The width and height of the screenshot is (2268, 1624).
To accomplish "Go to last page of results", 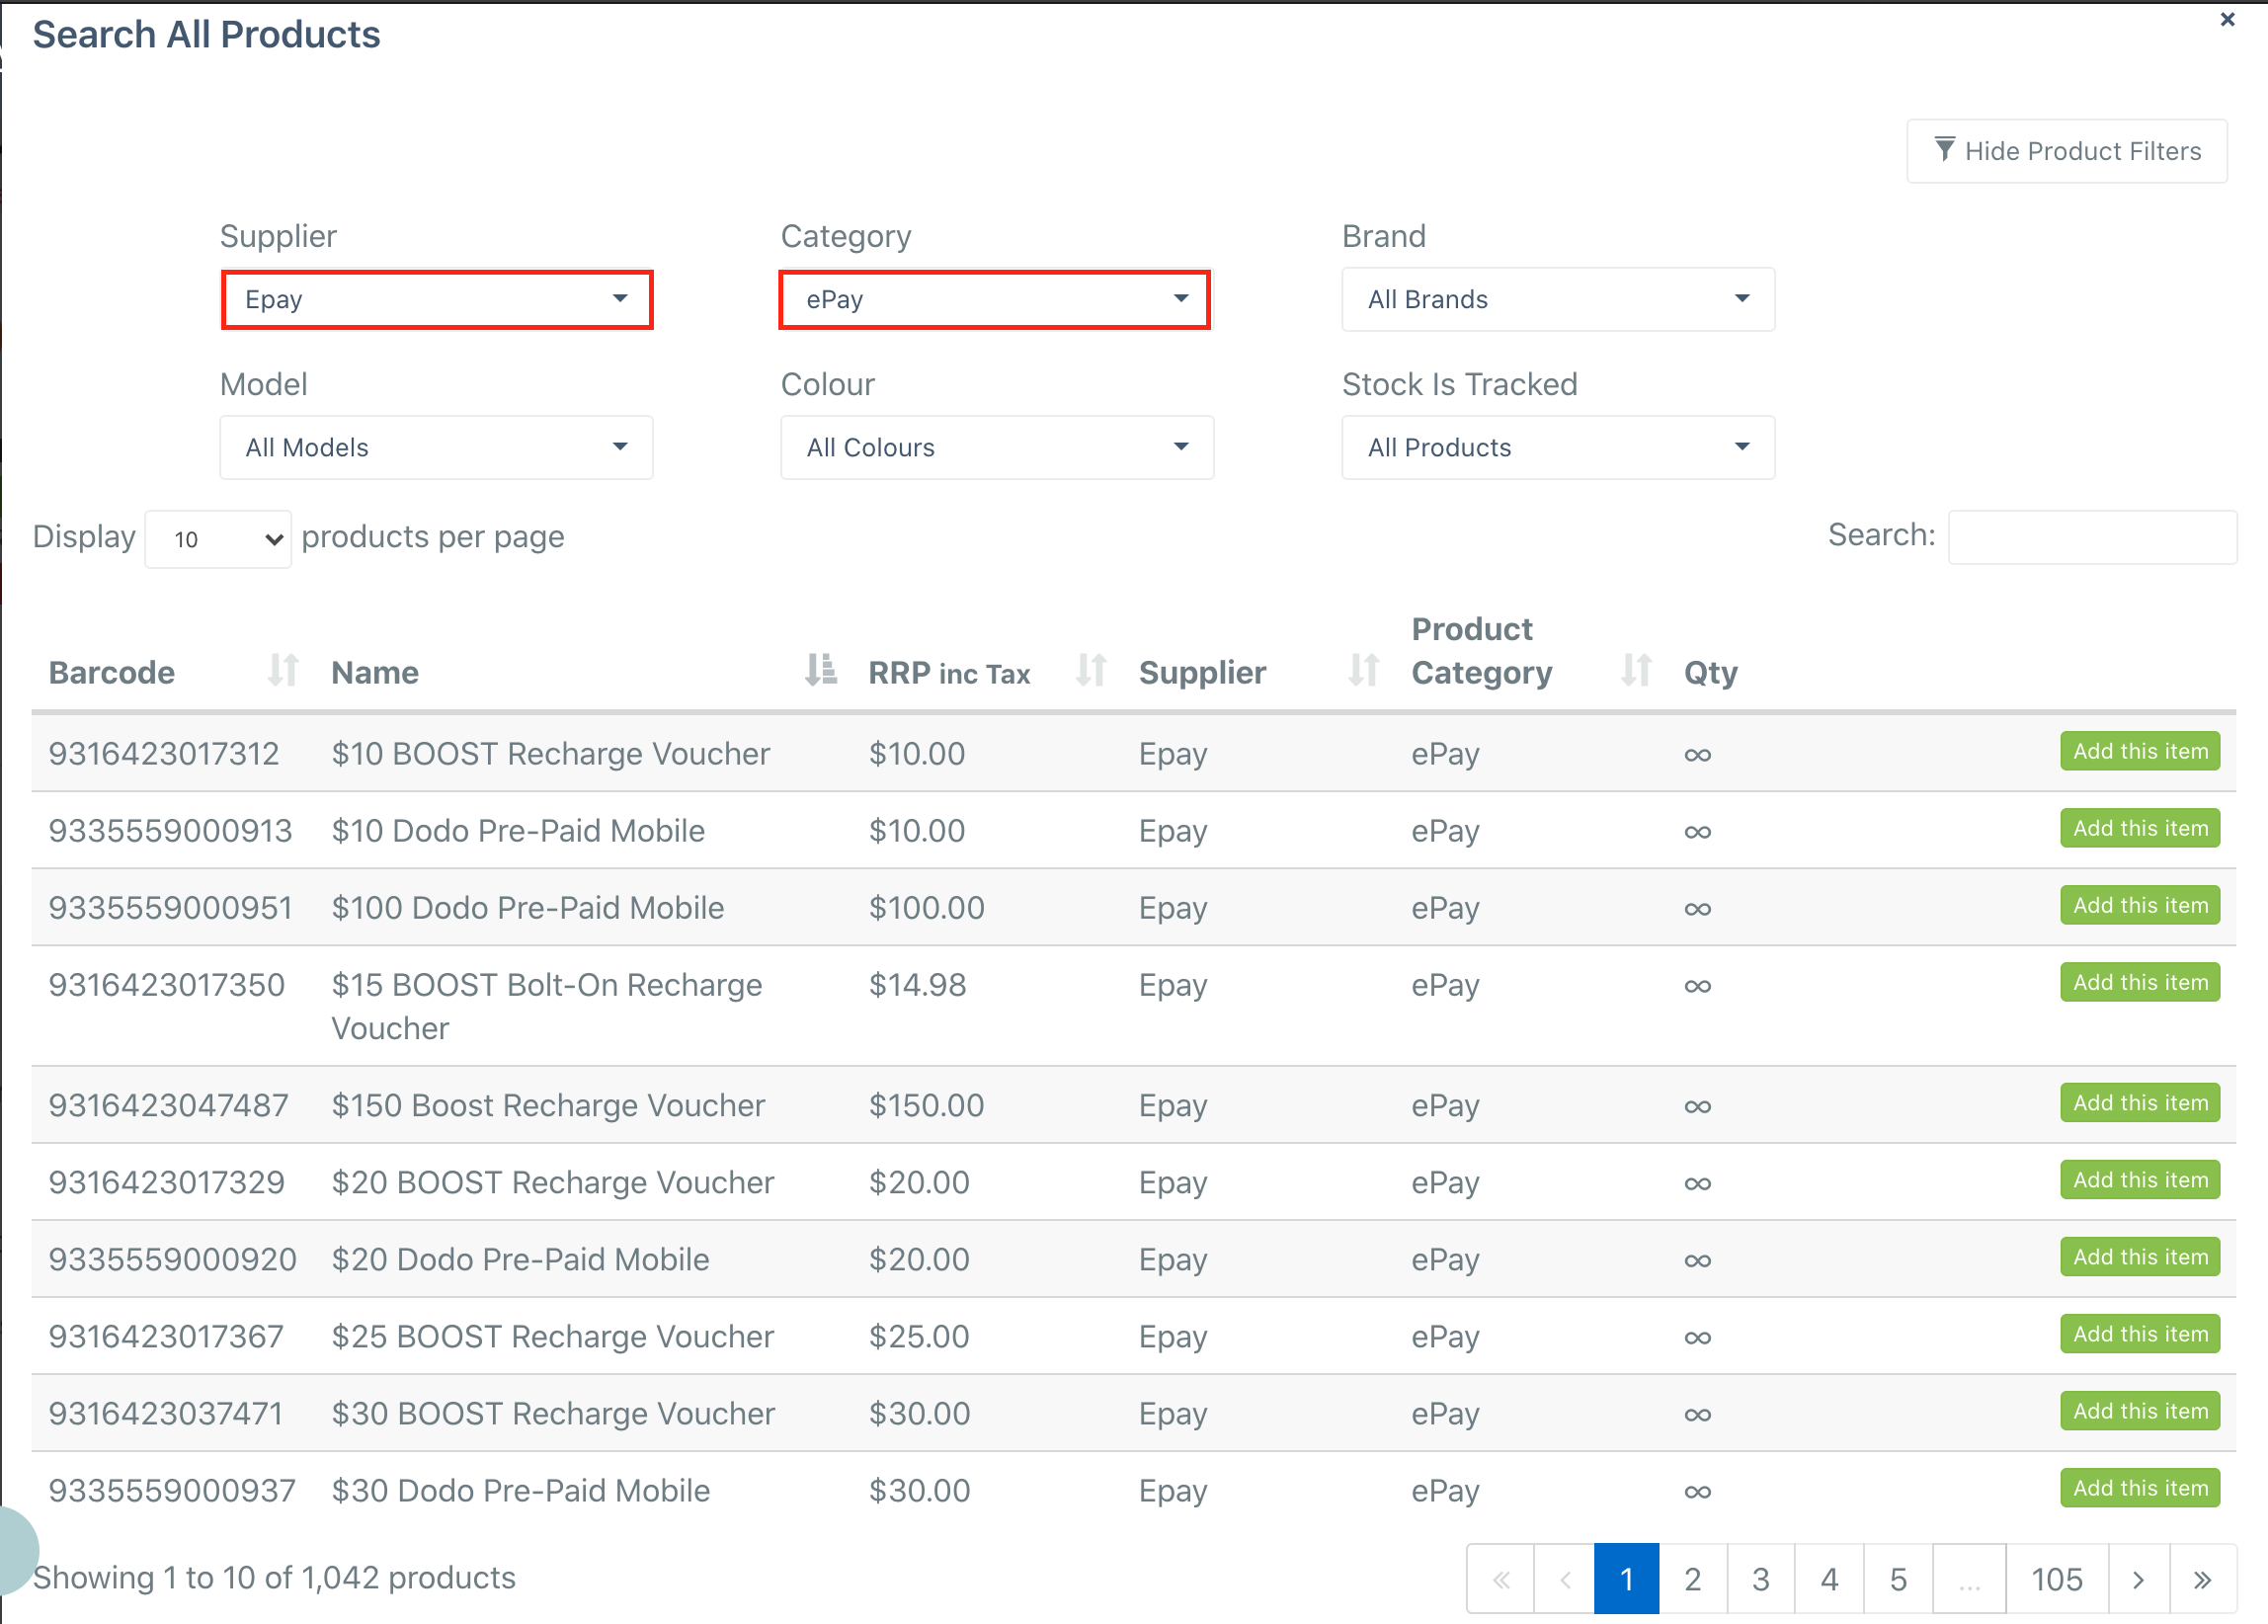I will 2202,1579.
